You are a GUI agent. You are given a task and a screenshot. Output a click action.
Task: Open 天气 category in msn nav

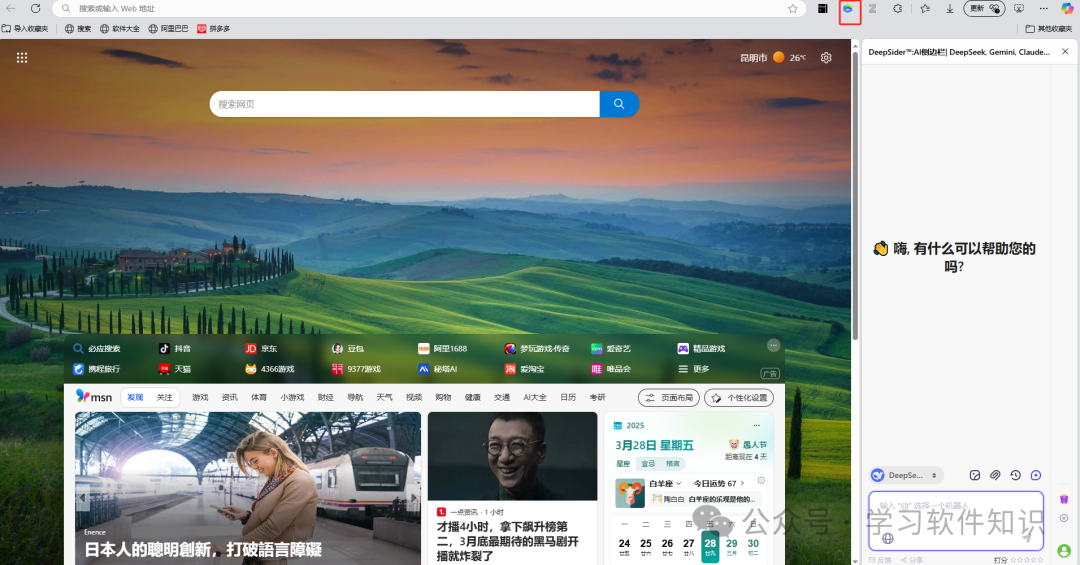pos(384,398)
